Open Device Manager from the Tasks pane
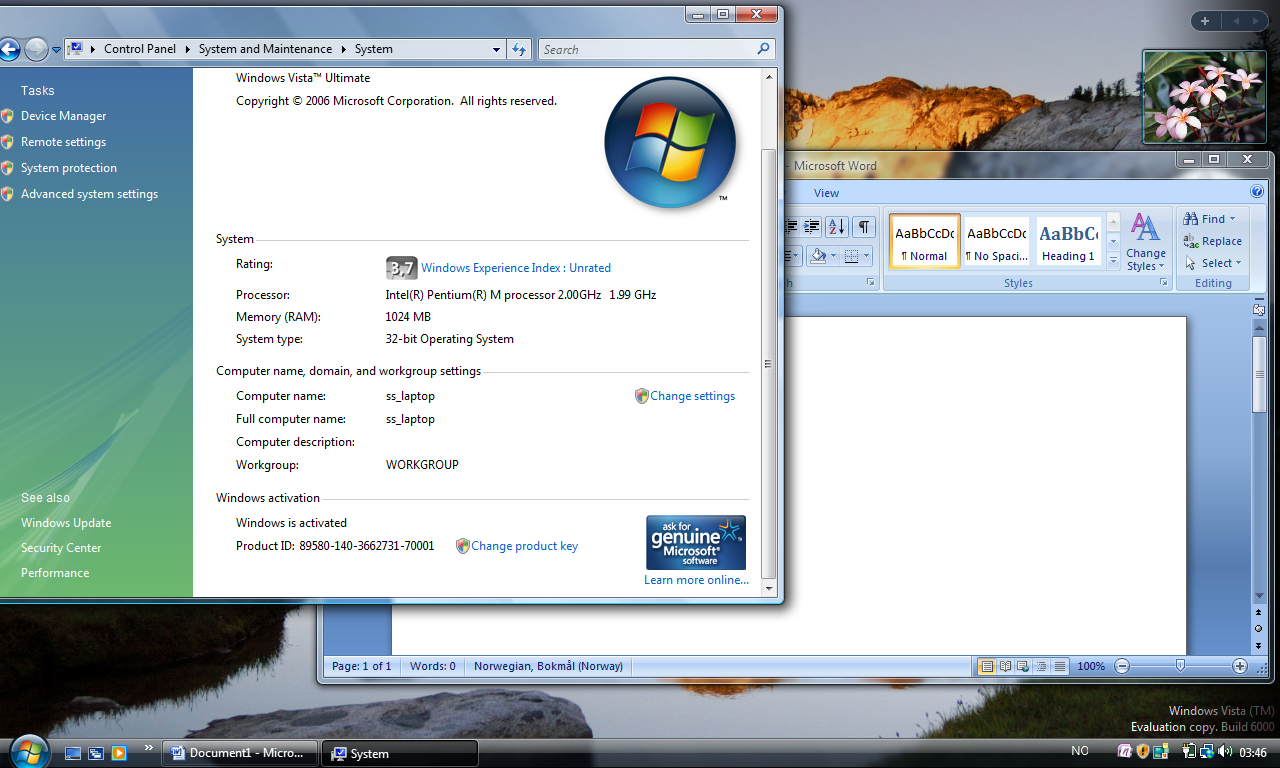 point(63,116)
